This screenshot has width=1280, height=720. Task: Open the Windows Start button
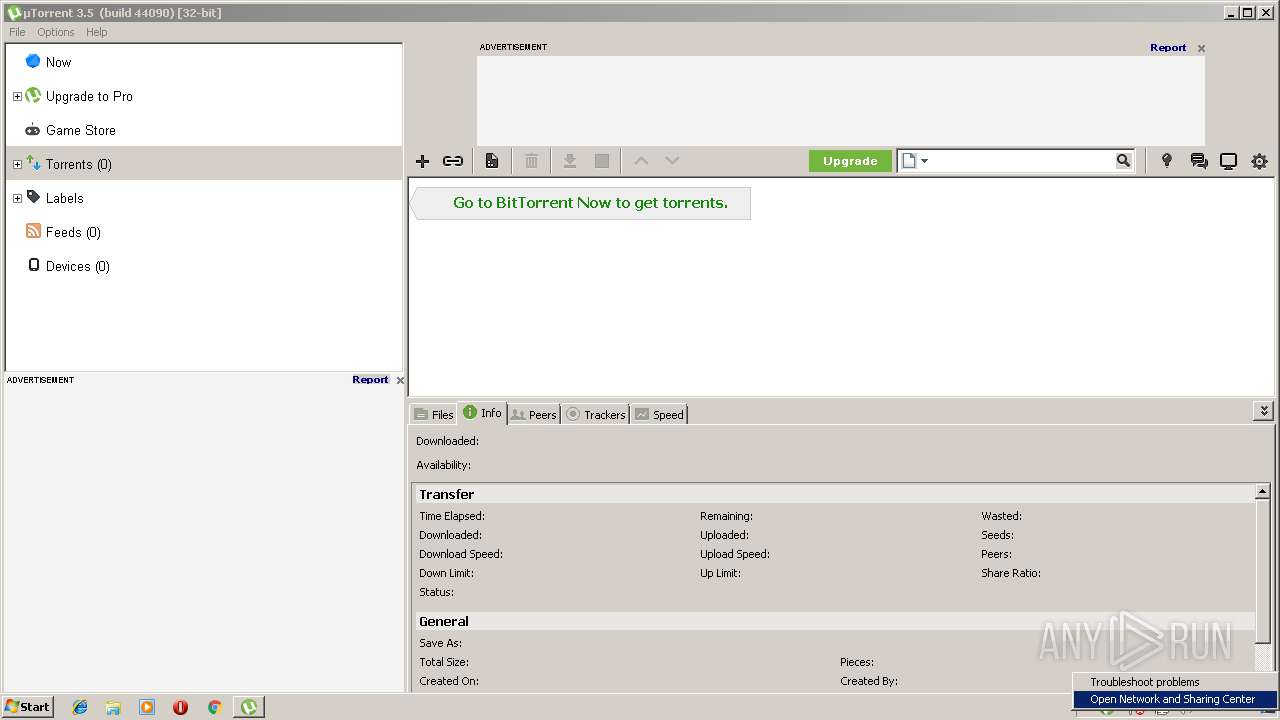click(28, 707)
